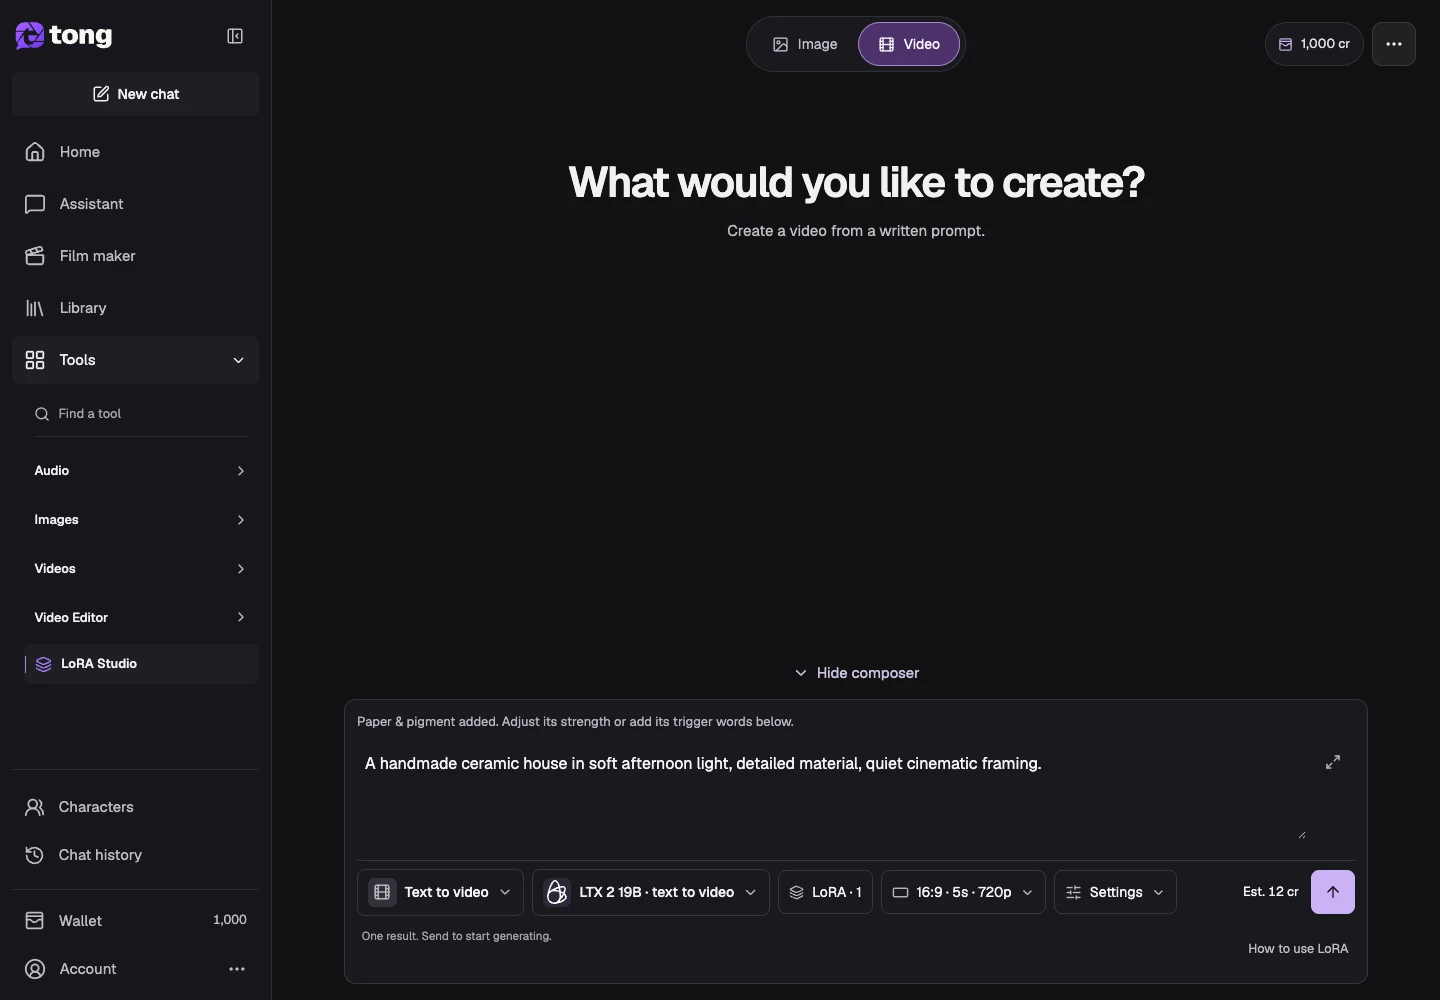The image size is (1440, 1000).
Task: Open Film maker
Action: [136, 256]
